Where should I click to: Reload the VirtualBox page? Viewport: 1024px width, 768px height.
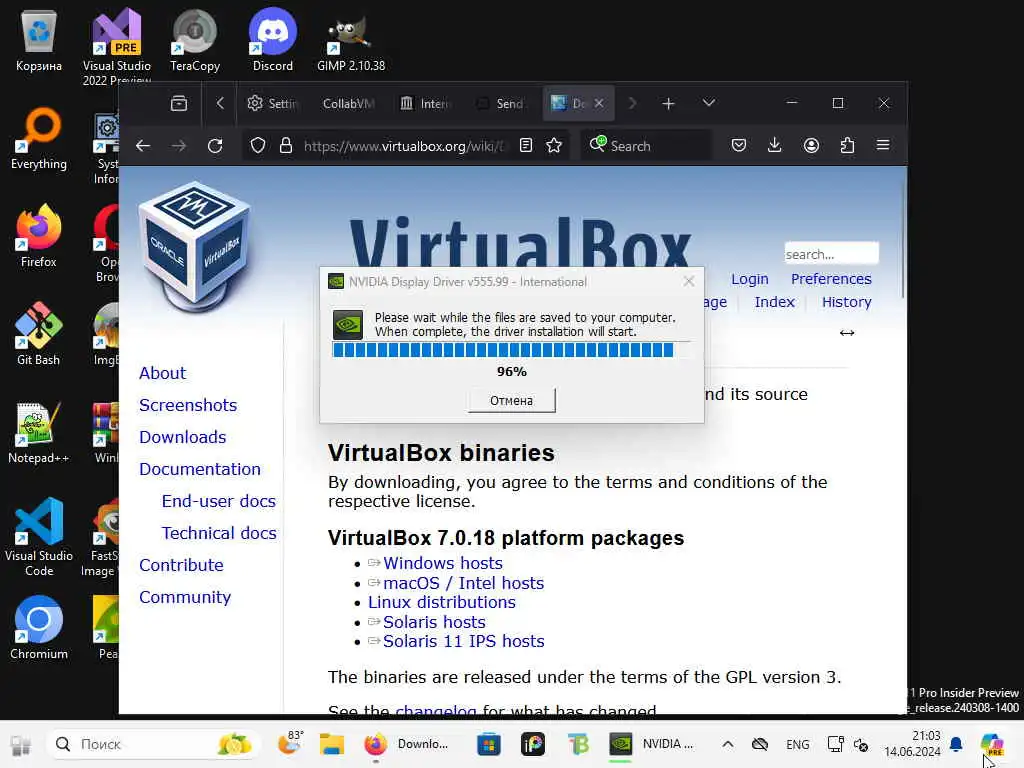coord(215,146)
